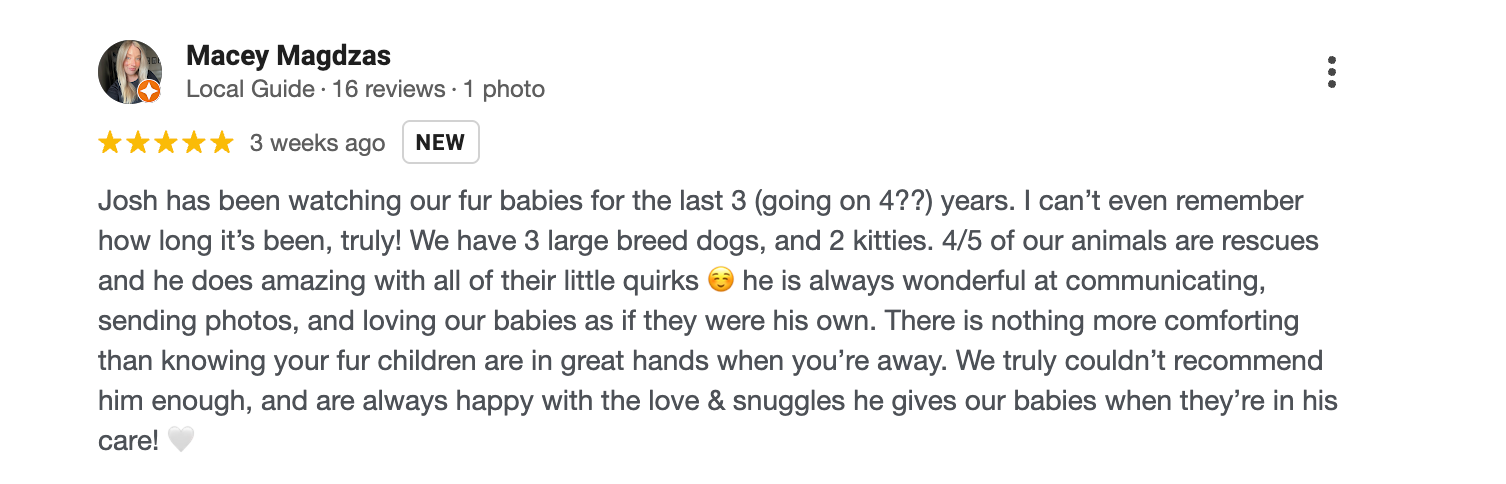This screenshot has height=484, width=1506.
Task: Click the Local Guide label under name
Action: 250,89
